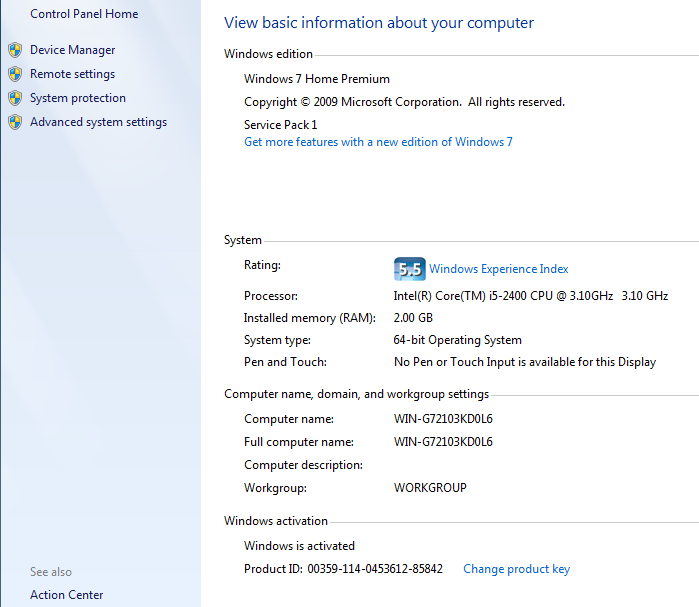Click Get more features with a new edition link
Viewport: 699px width, 607px height.
378,142
